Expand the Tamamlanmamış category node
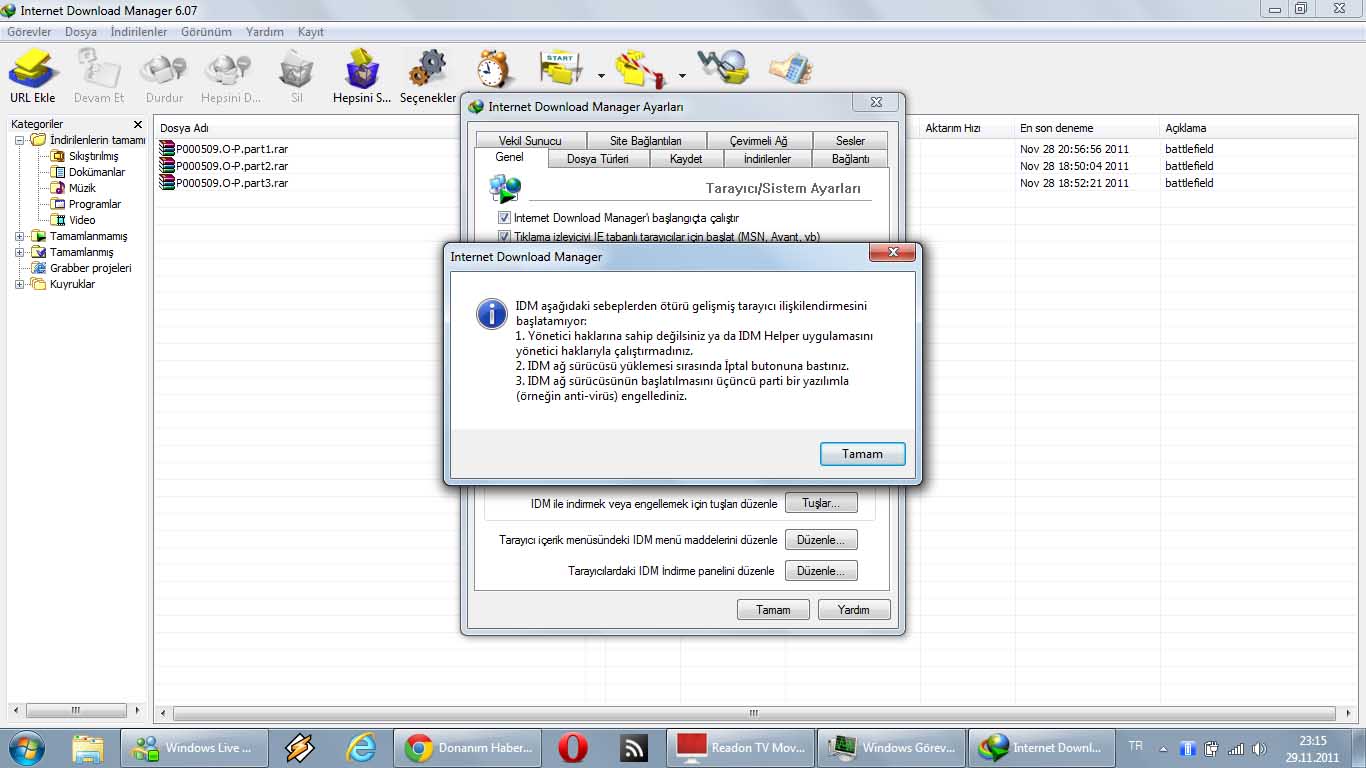The image size is (1366, 768). (20, 236)
